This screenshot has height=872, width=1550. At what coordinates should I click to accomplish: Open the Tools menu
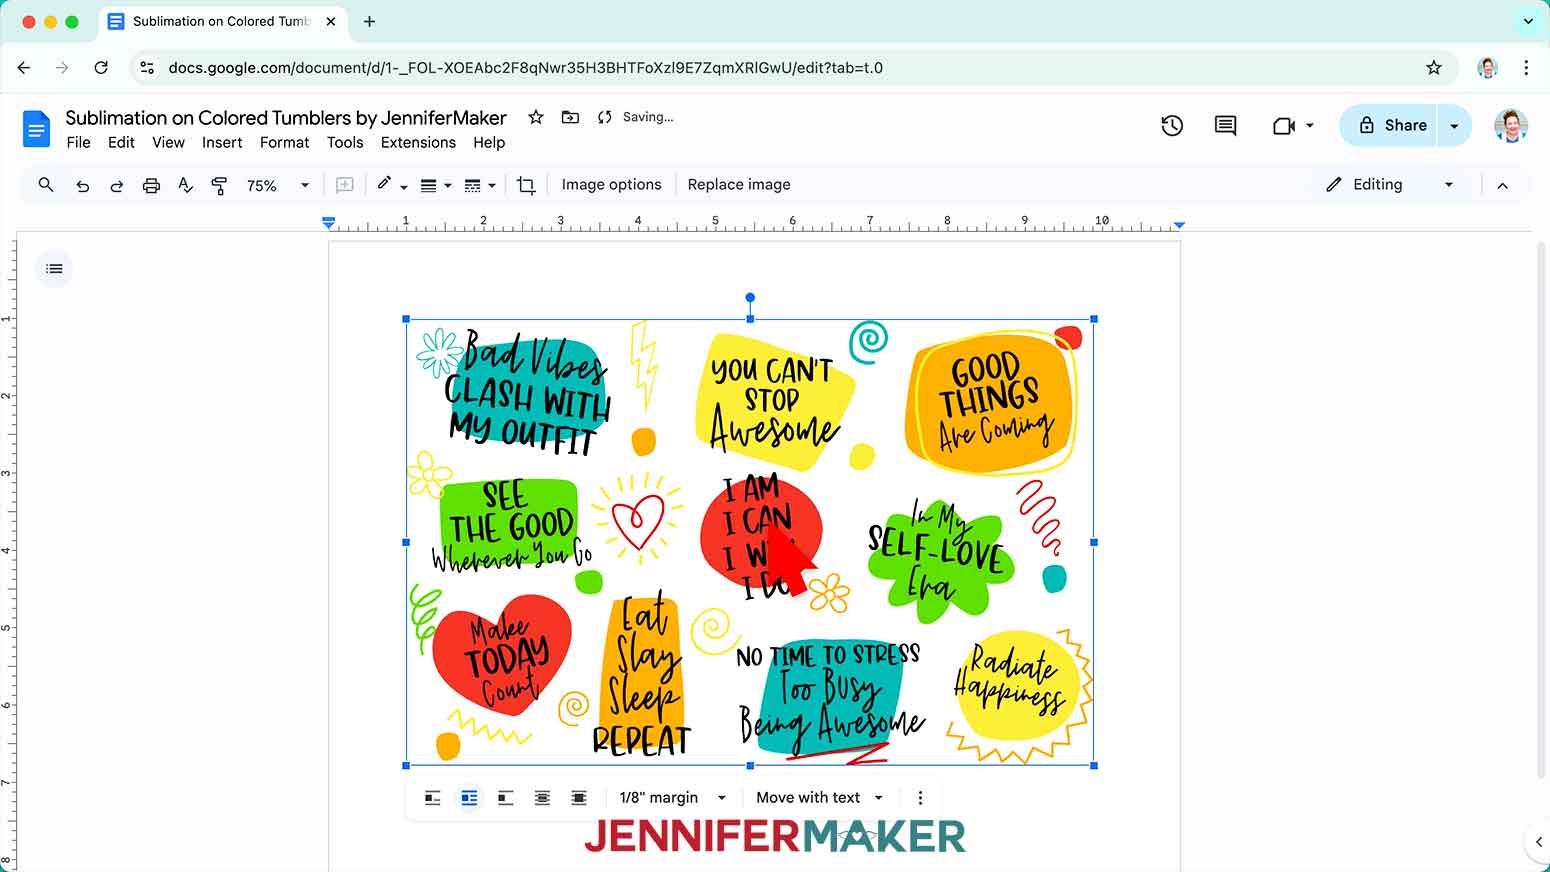(345, 143)
